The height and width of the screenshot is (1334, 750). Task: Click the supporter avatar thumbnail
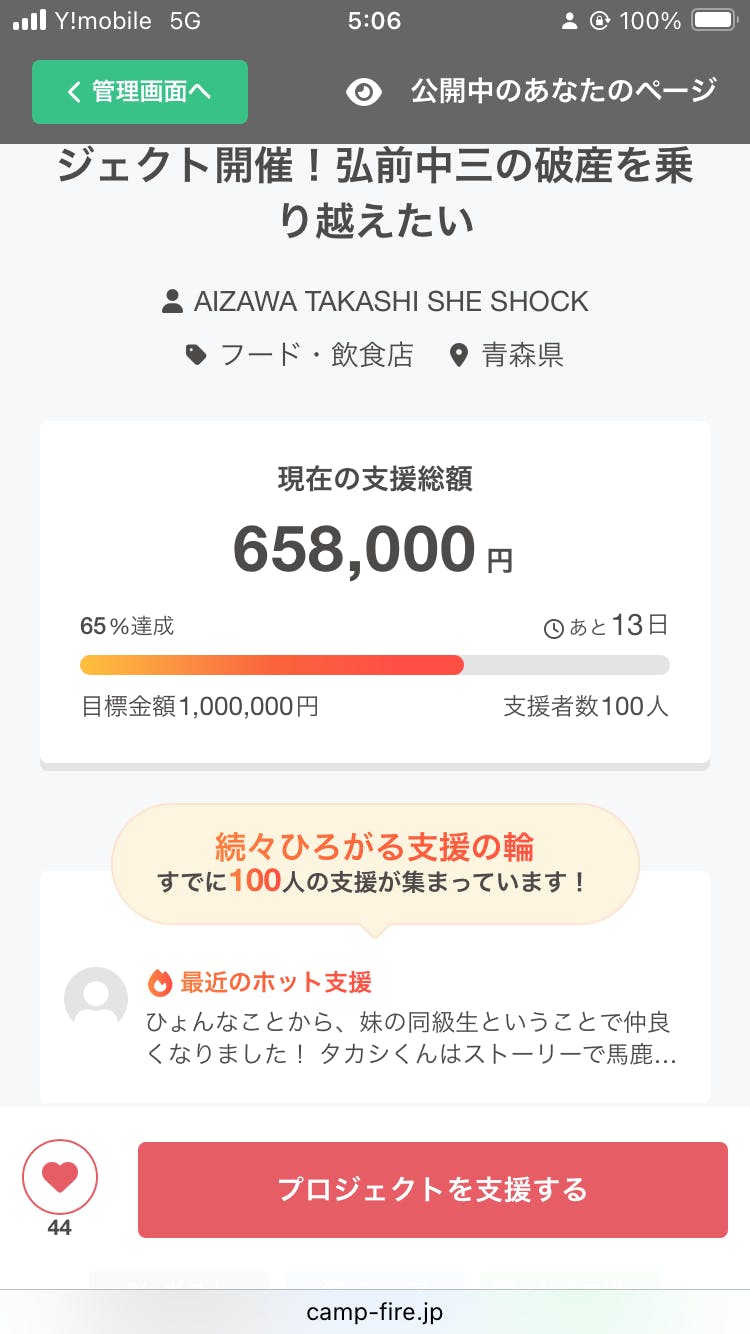click(x=96, y=998)
